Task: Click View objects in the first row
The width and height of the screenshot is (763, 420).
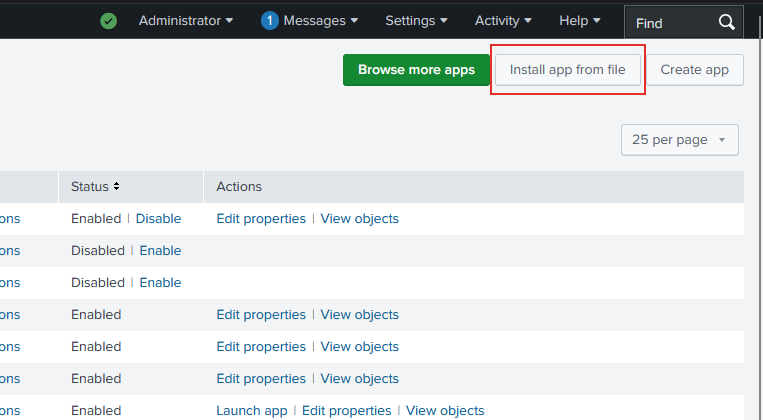Action: click(359, 219)
